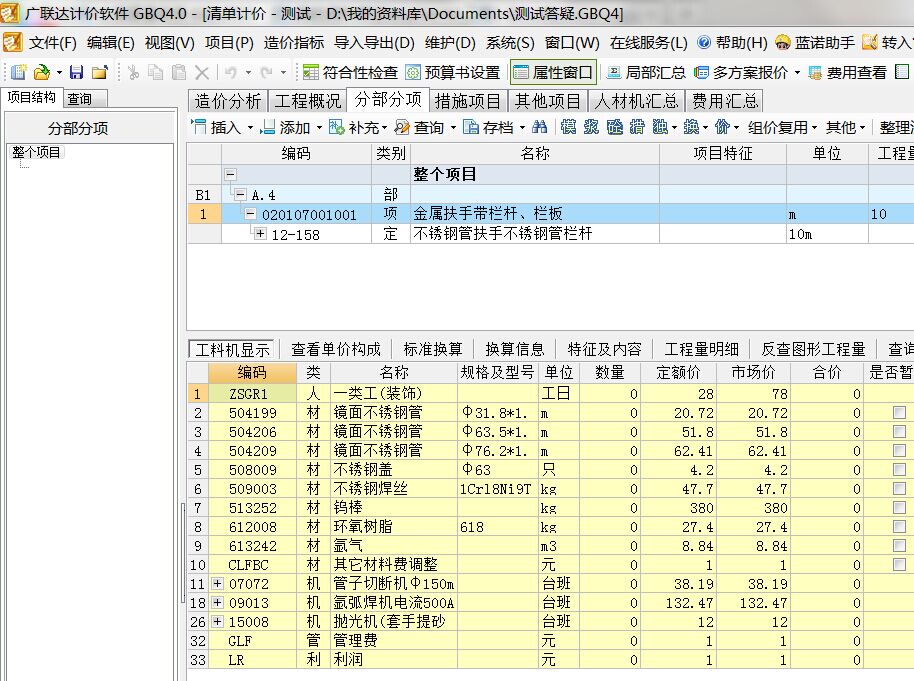914x681 pixels.
Task: Click the 模 template icon
Action: (x=568, y=127)
